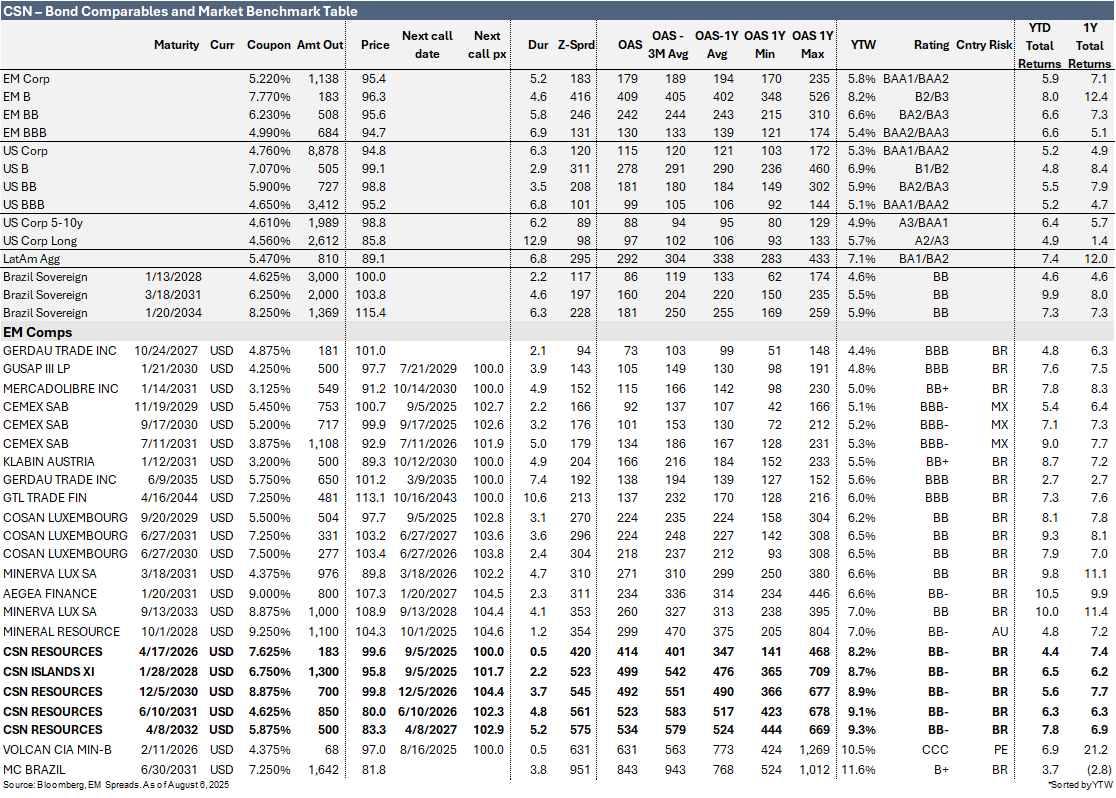Select the 'Next call date' column header

[x=427, y=44]
